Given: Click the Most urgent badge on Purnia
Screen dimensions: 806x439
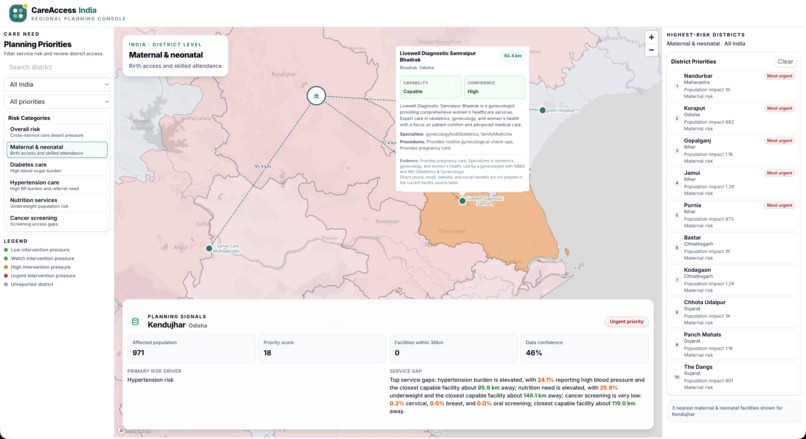Looking at the screenshot, I should point(779,206).
